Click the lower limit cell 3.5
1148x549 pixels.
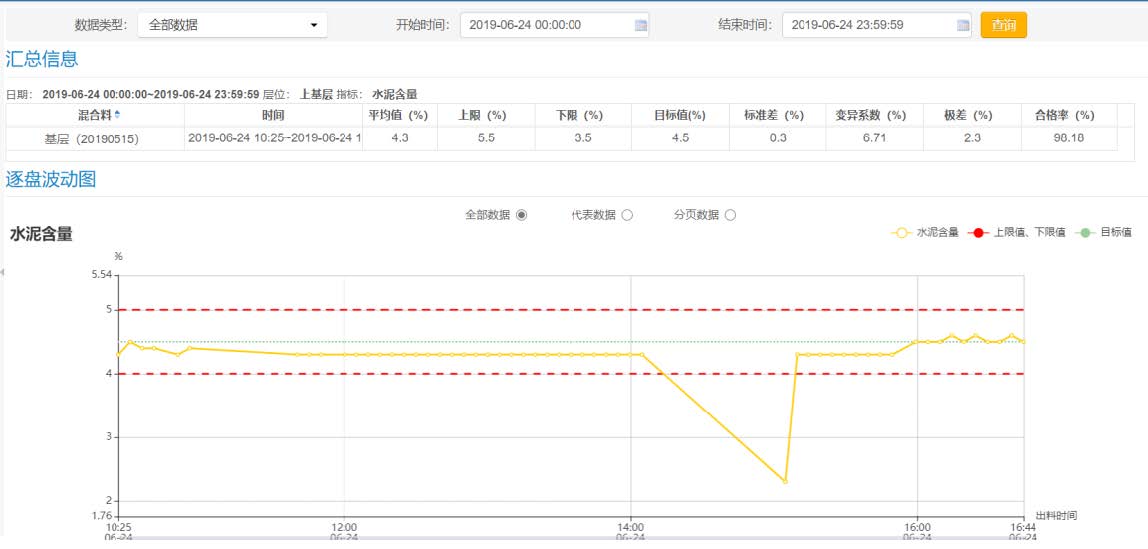tap(584, 138)
